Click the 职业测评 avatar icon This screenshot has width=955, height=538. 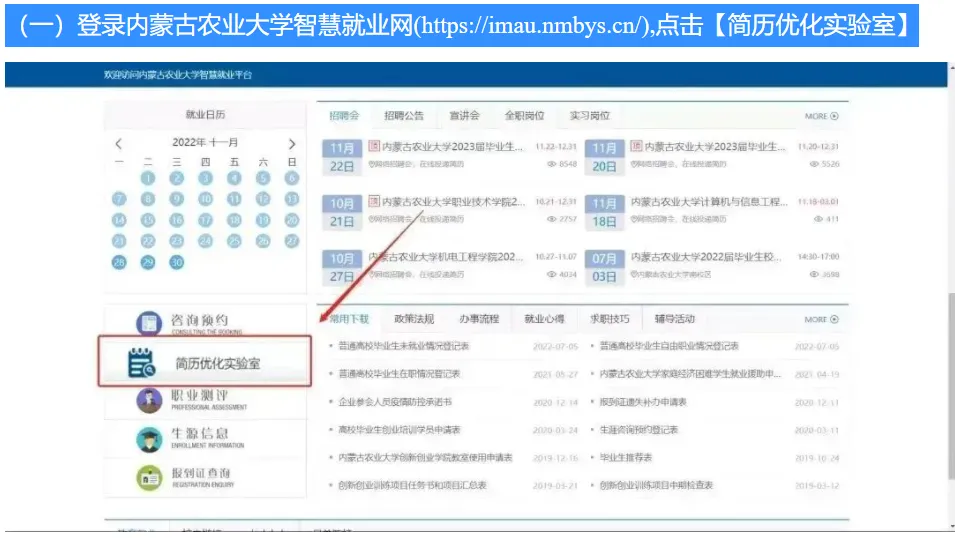coord(149,400)
